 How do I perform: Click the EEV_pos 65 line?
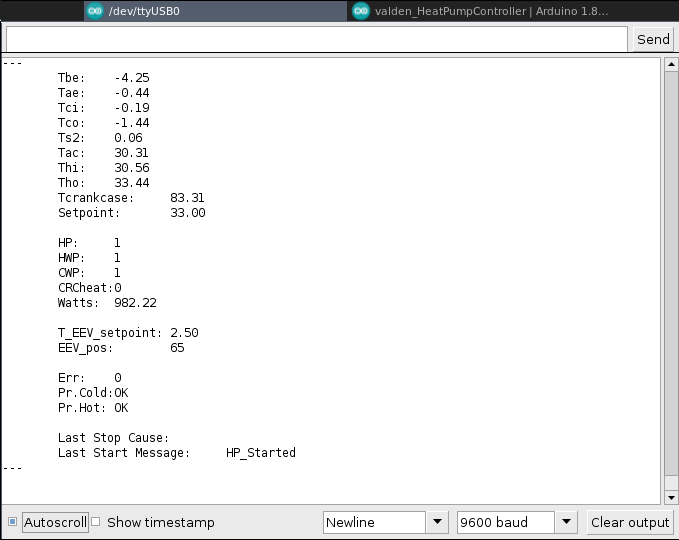pyautogui.click(x=120, y=348)
